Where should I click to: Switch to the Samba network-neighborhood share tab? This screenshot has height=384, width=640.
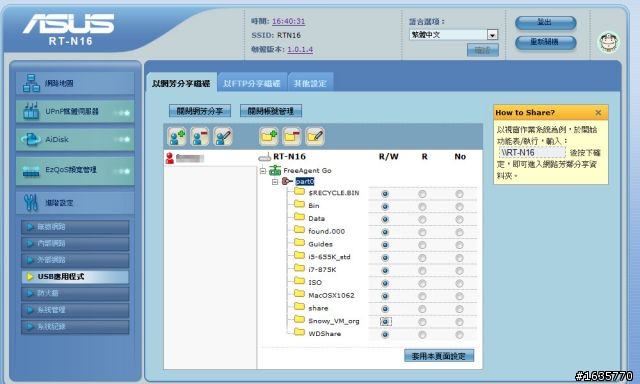click(x=181, y=83)
